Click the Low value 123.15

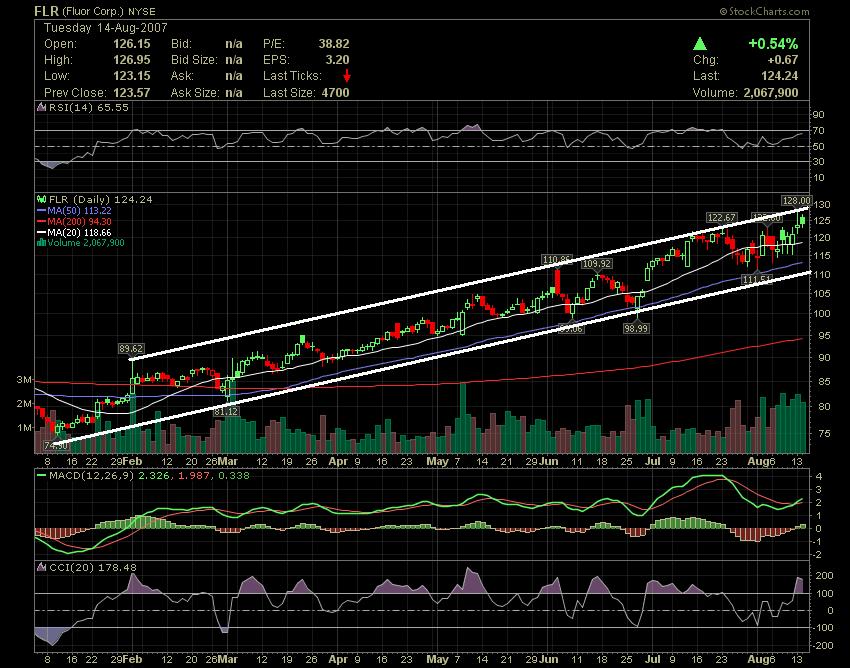[132, 76]
